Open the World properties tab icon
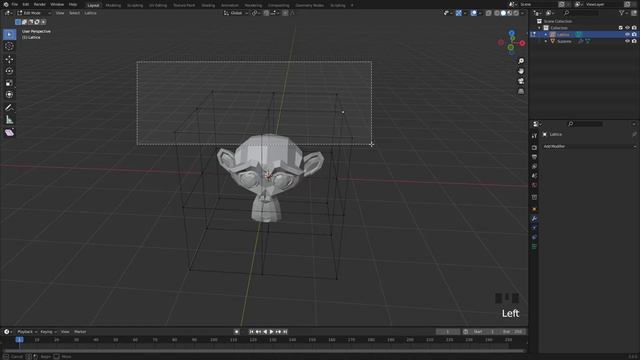Viewport: 640px width, 360px height. click(x=534, y=185)
